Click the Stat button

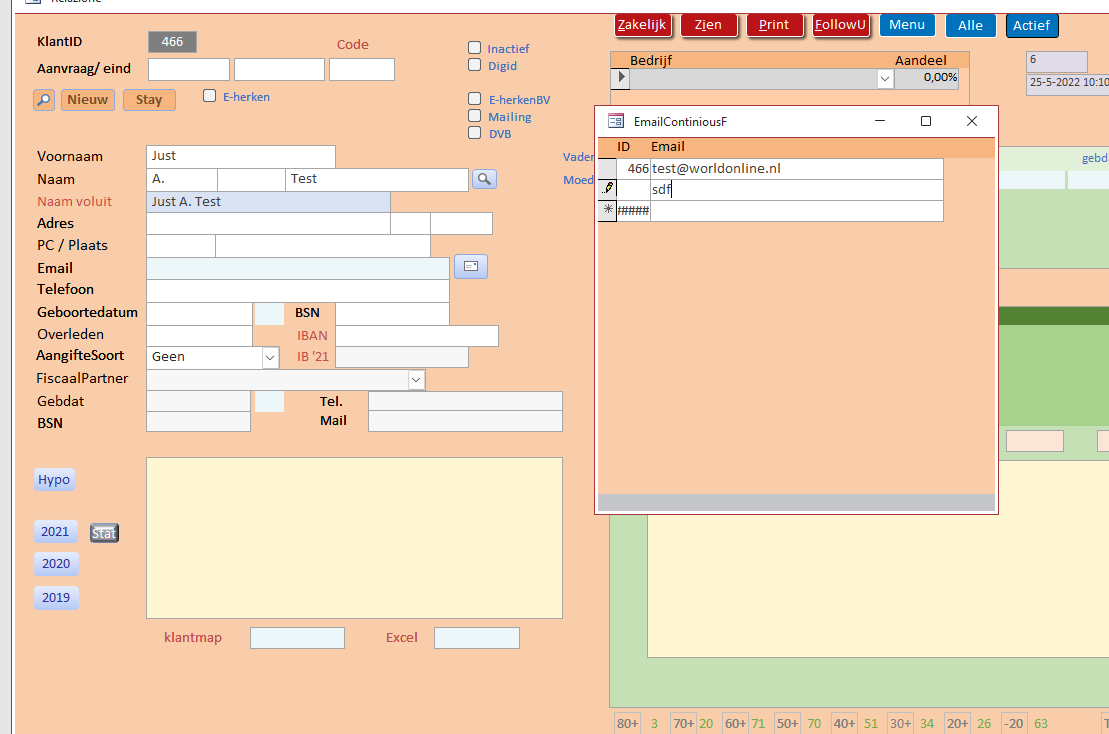click(x=104, y=533)
